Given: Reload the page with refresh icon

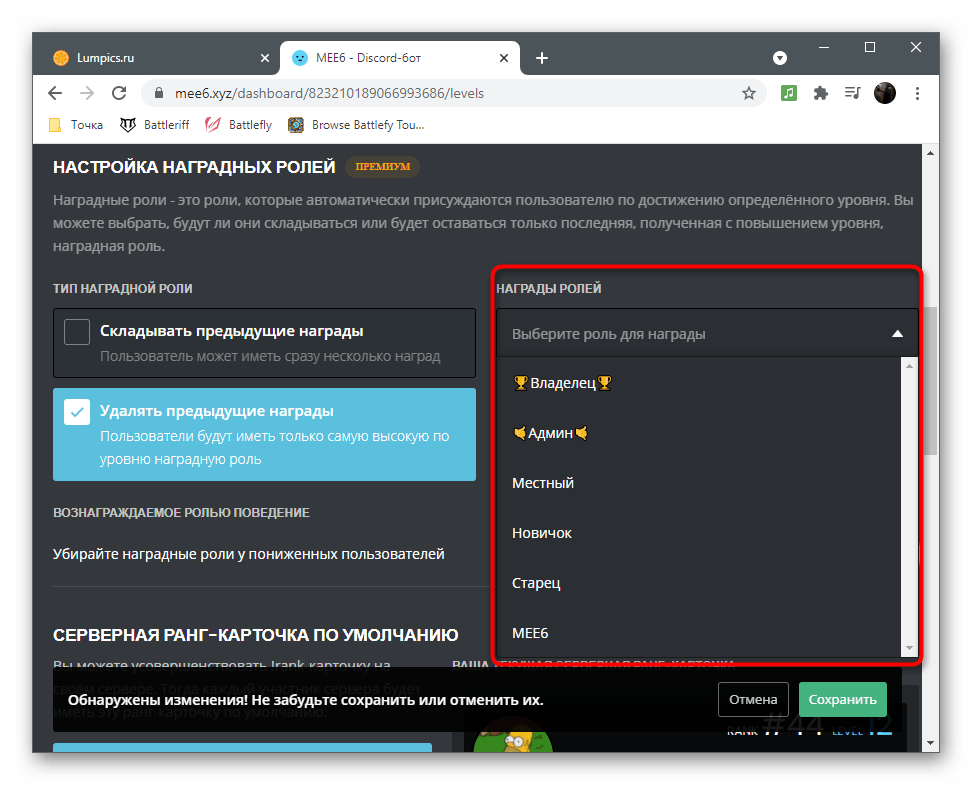Looking at the screenshot, I should point(119,93).
